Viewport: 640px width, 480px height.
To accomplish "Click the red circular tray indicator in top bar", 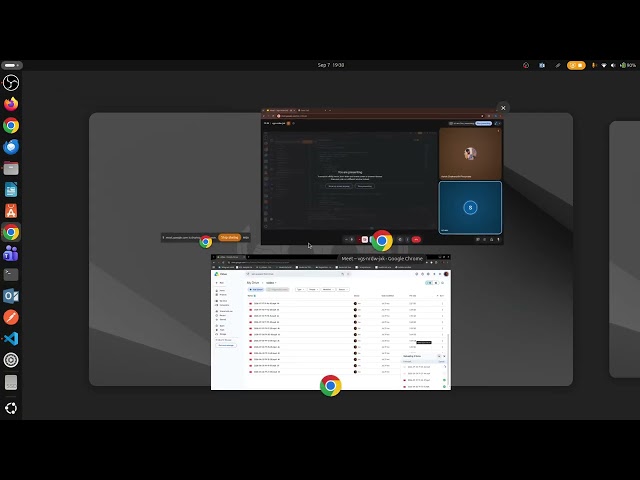I will pos(526,65).
